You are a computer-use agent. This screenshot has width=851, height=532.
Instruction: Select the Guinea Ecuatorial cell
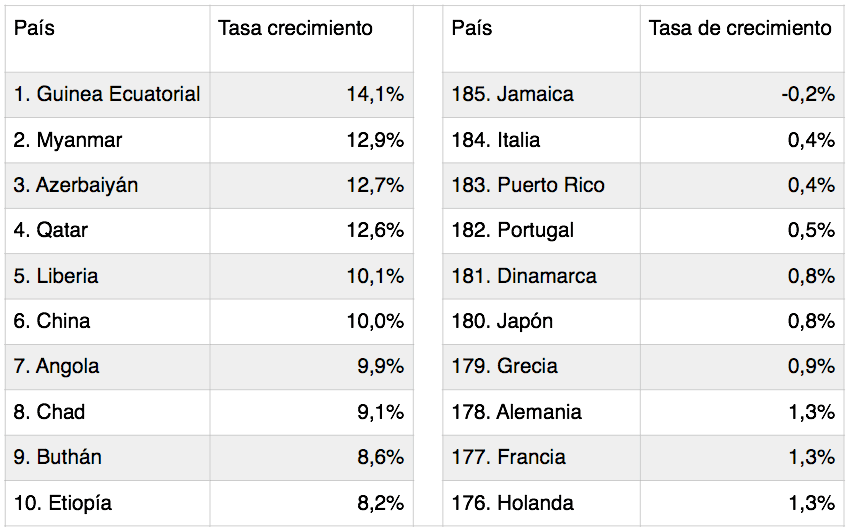coord(107,95)
